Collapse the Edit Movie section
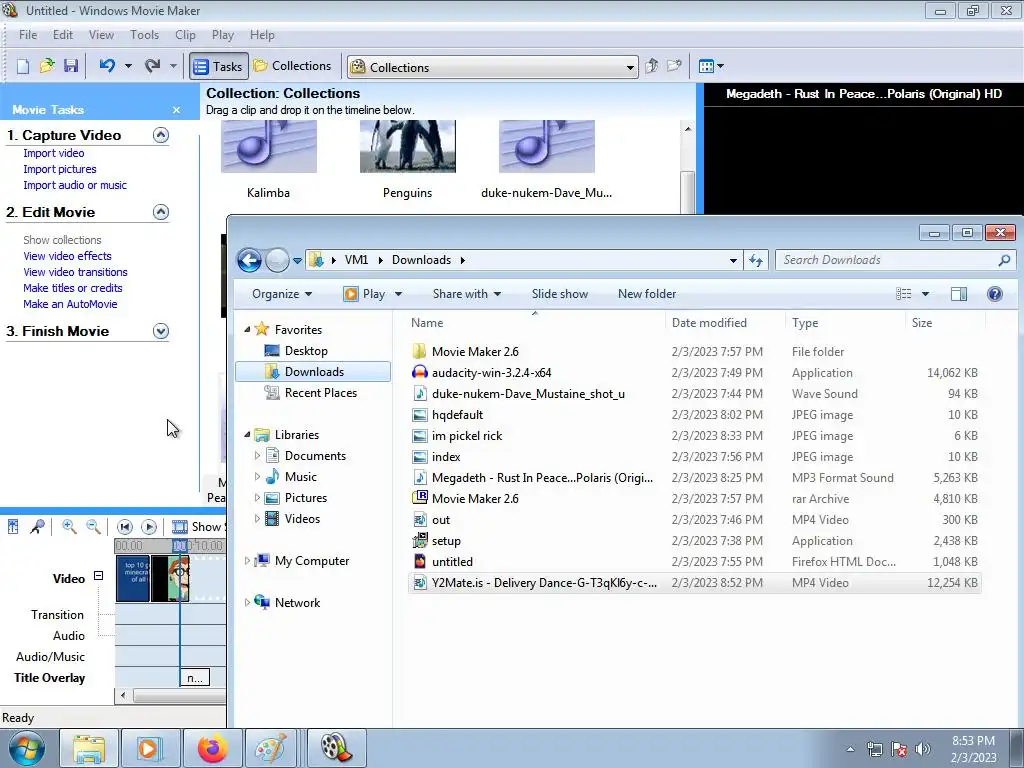The image size is (1024, 768). click(161, 212)
